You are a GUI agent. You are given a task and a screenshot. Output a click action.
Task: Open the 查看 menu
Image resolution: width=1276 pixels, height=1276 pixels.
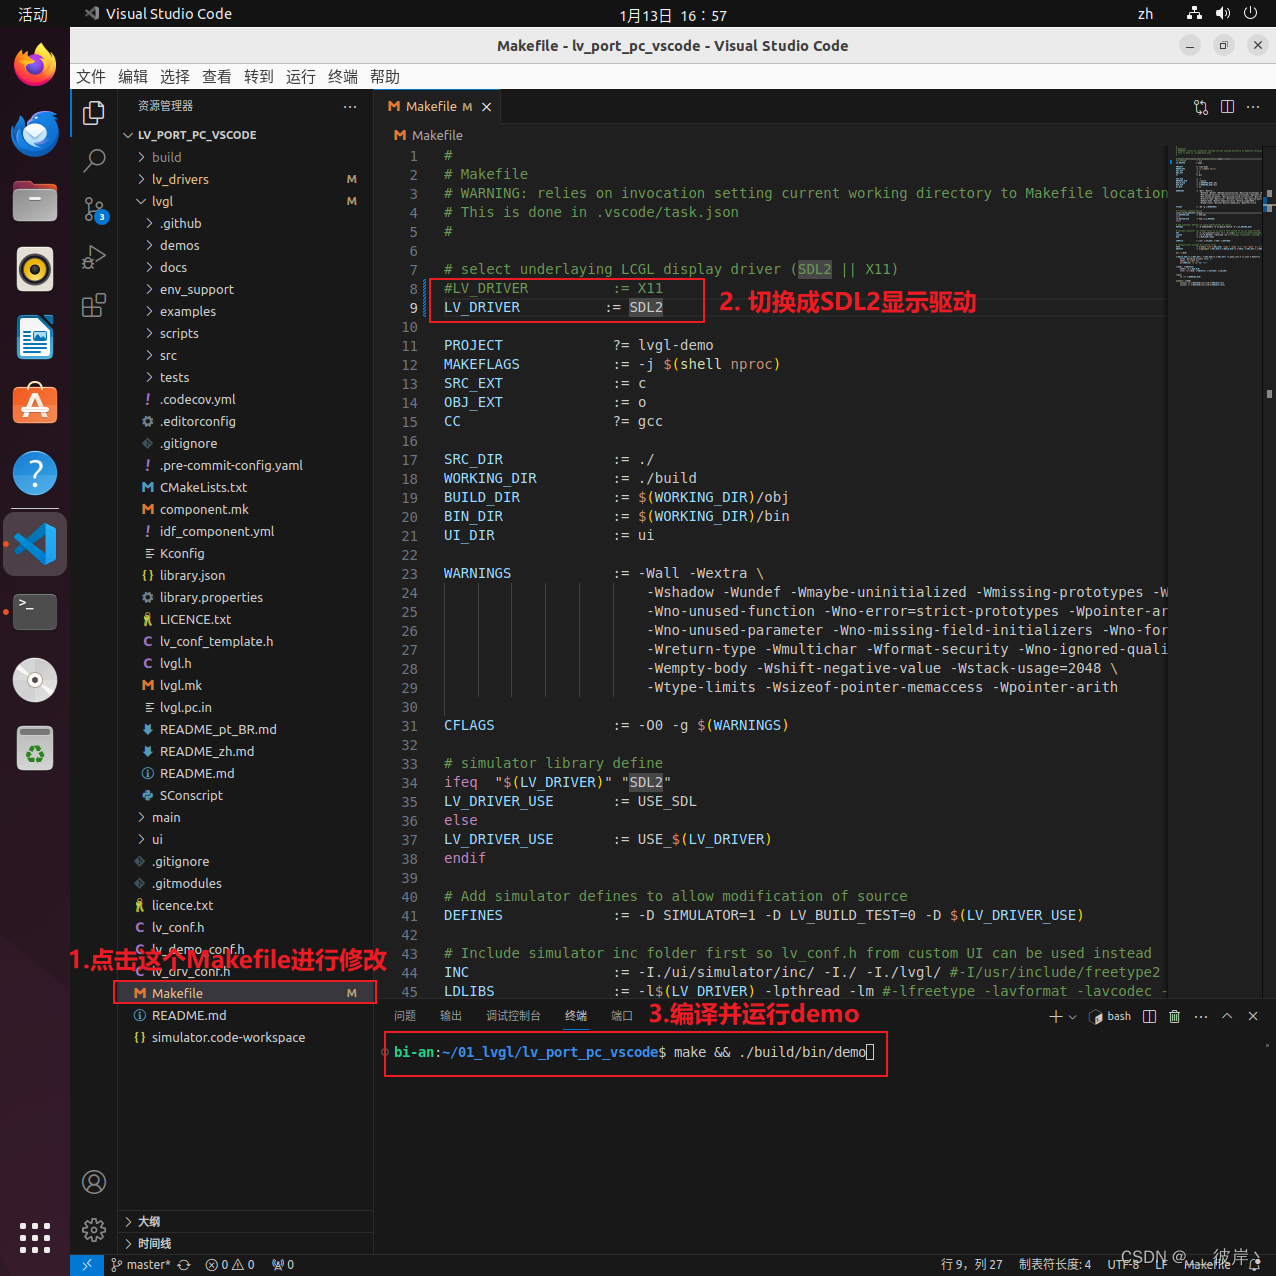[217, 77]
